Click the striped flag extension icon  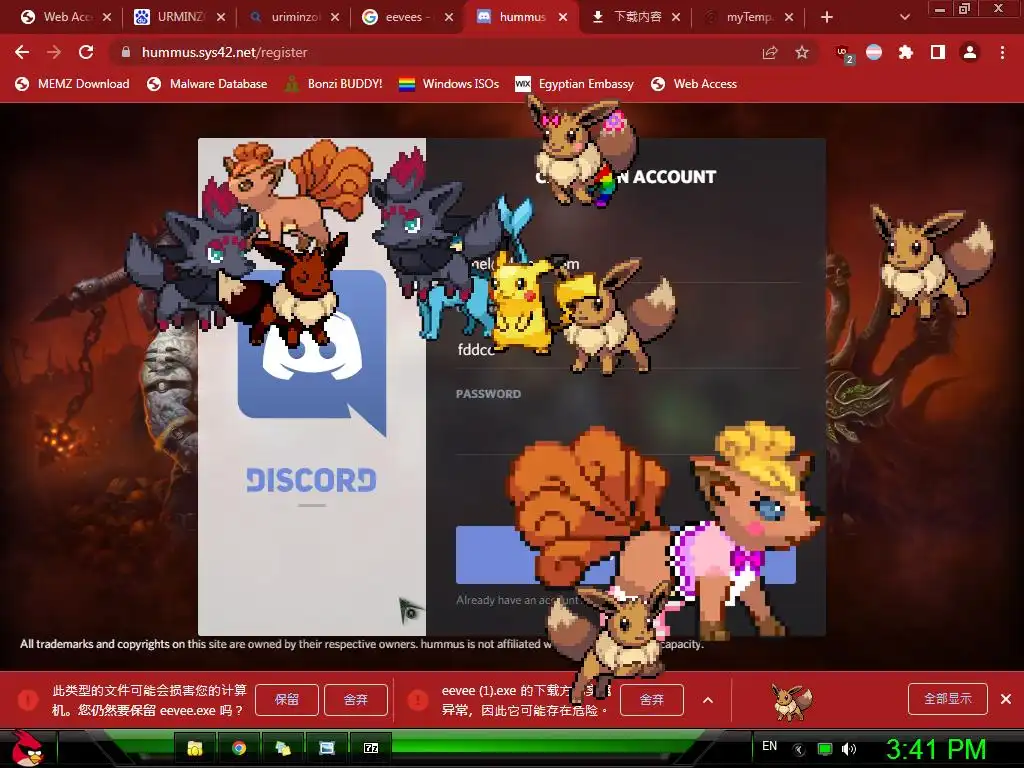click(x=874, y=52)
